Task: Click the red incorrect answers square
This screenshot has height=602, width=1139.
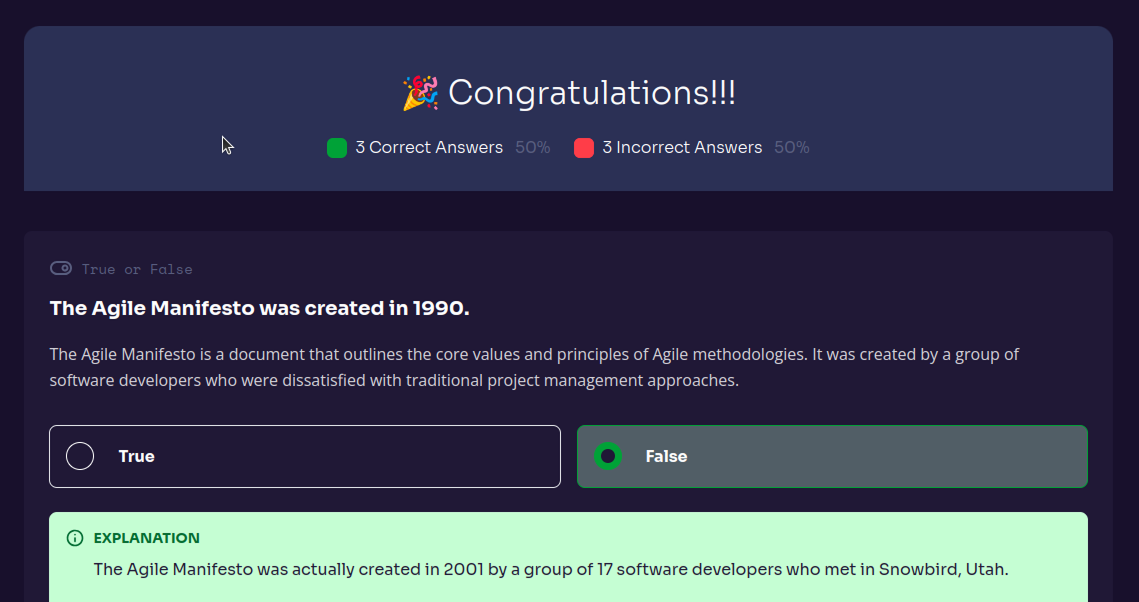Action: tap(584, 148)
